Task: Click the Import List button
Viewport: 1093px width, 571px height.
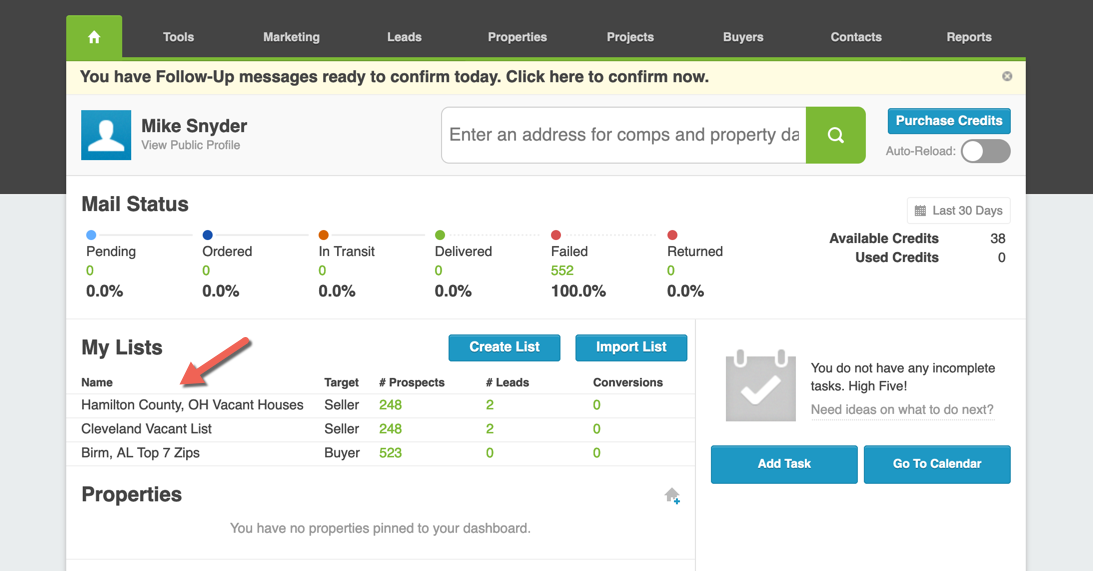Action: (x=631, y=347)
